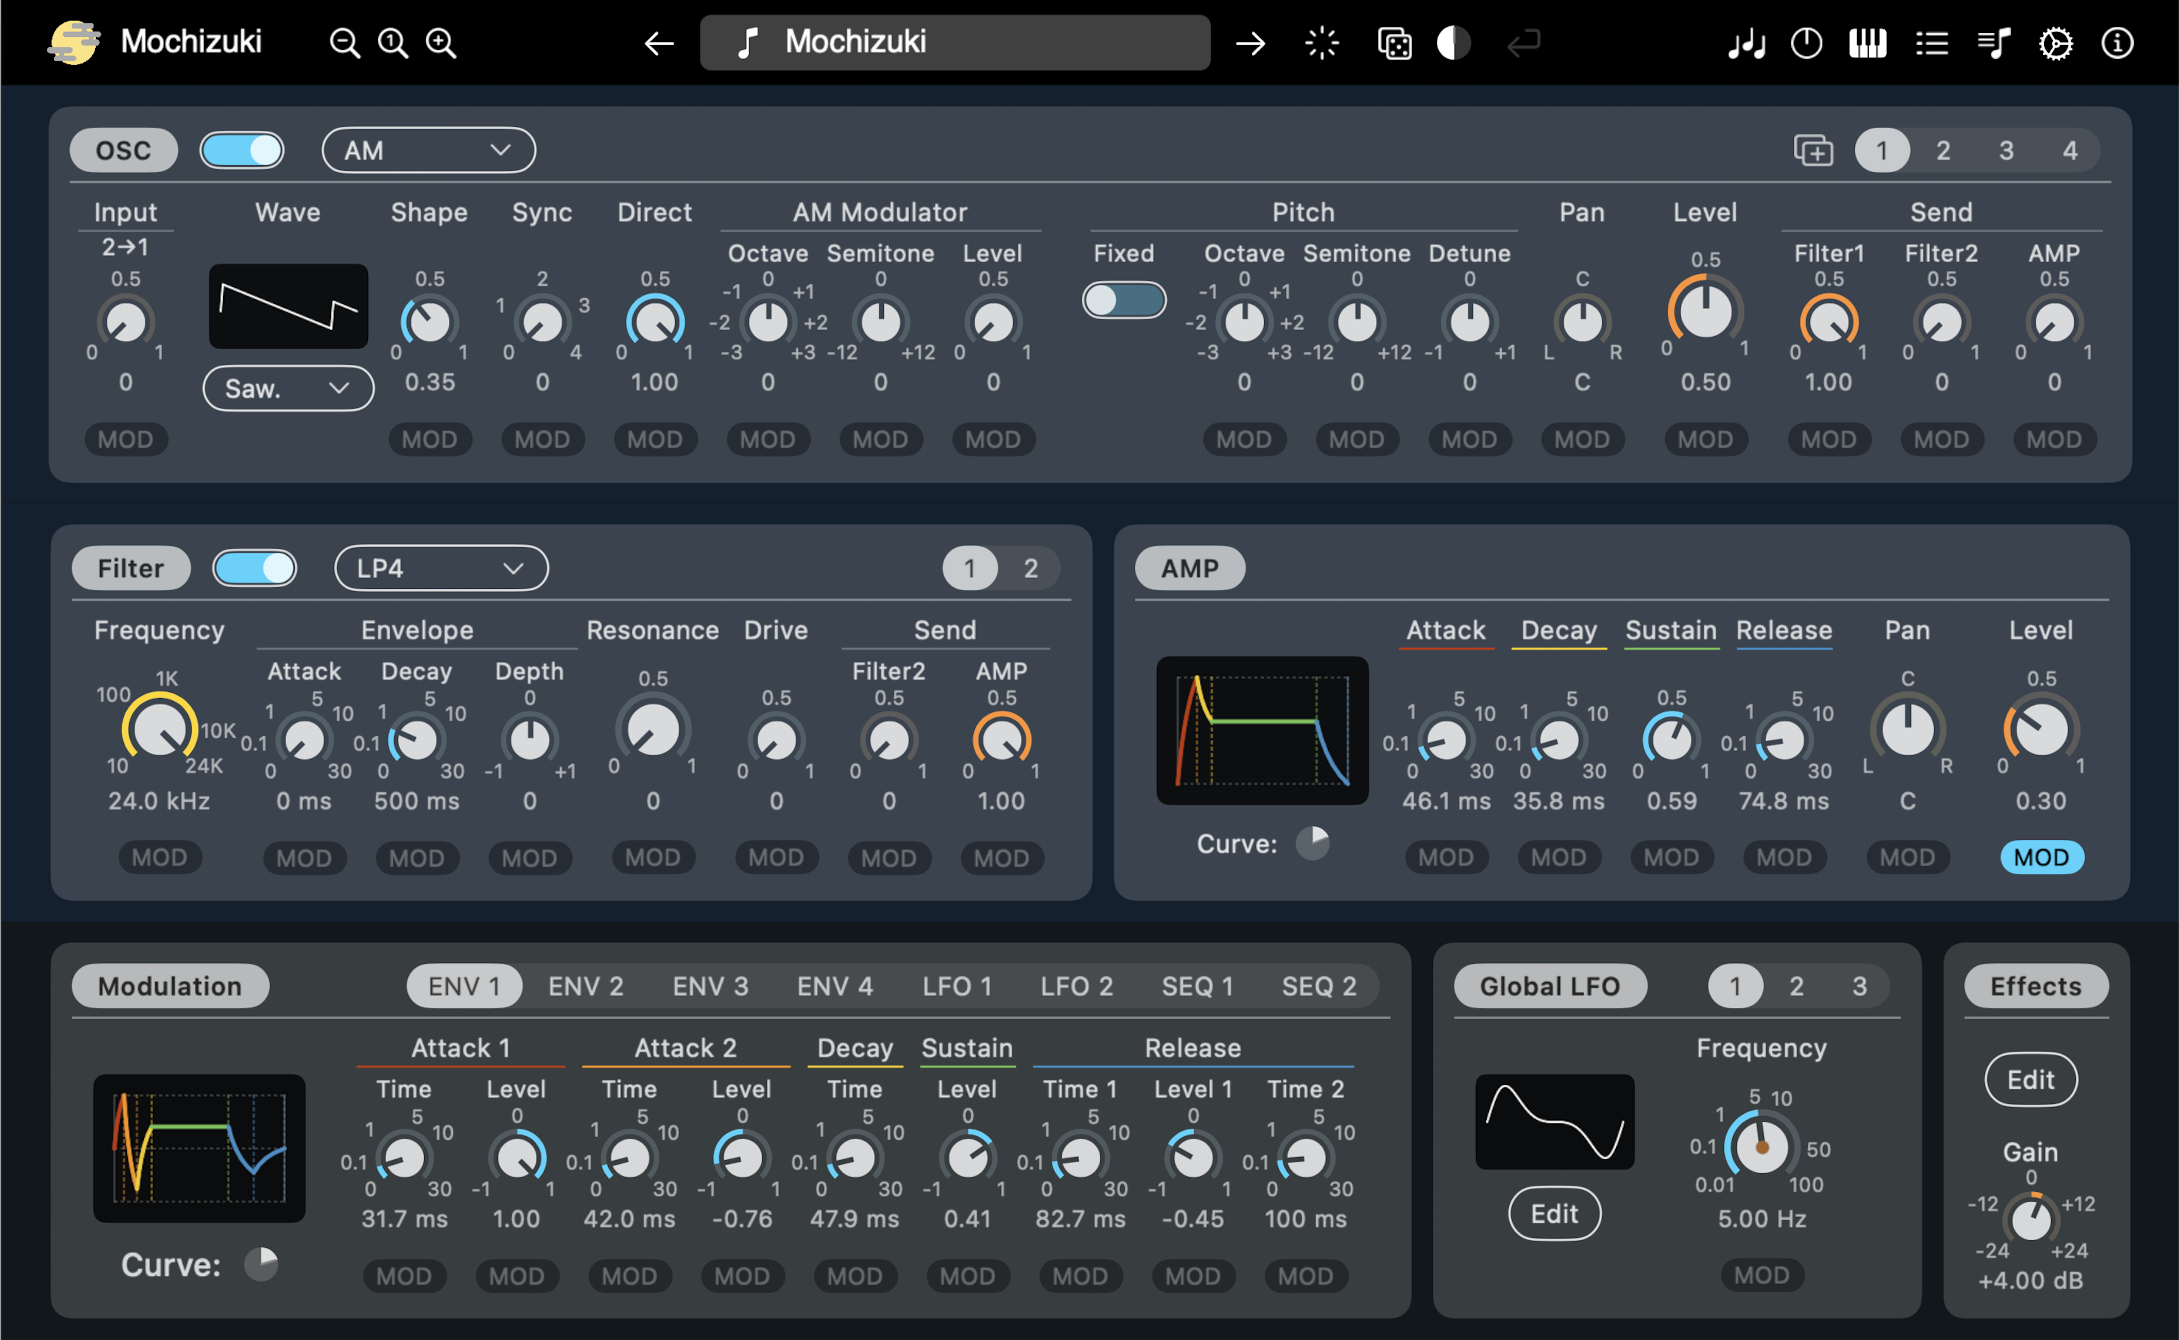Click the Filter section button
The height and width of the screenshot is (1340, 2179).
click(131, 568)
